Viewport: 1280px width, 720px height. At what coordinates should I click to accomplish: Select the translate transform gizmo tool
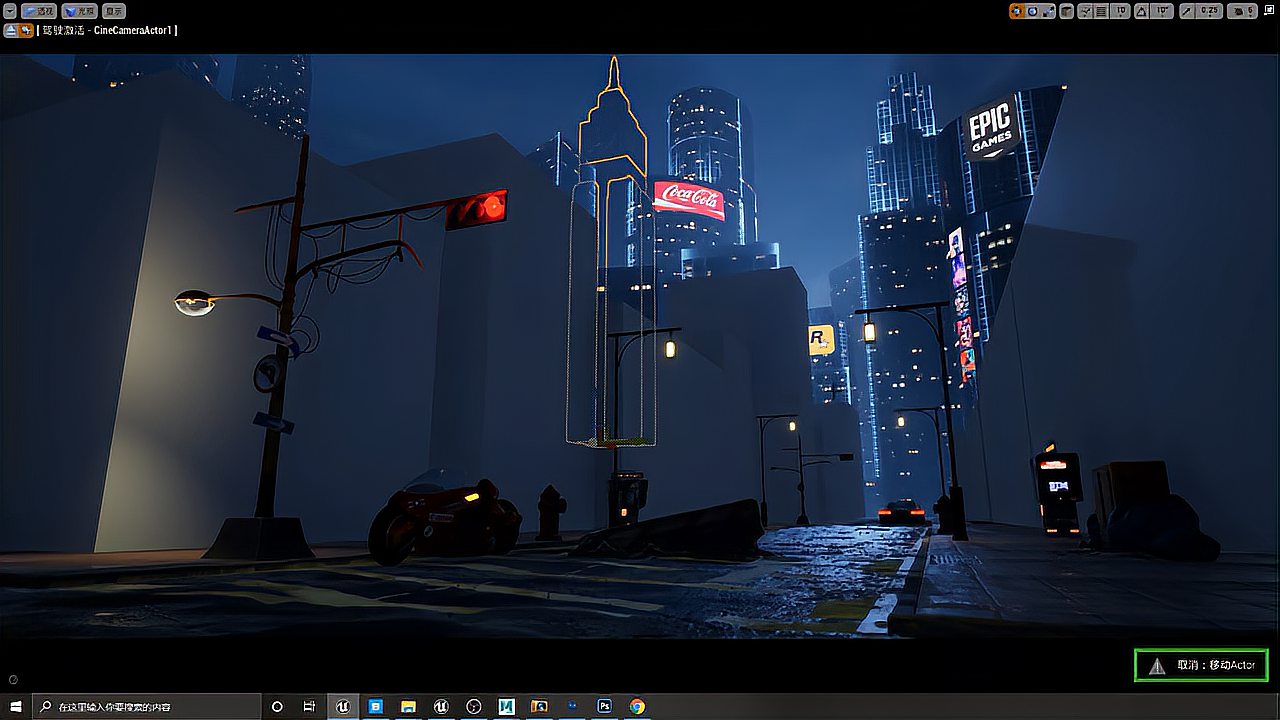pyautogui.click(x=1016, y=11)
